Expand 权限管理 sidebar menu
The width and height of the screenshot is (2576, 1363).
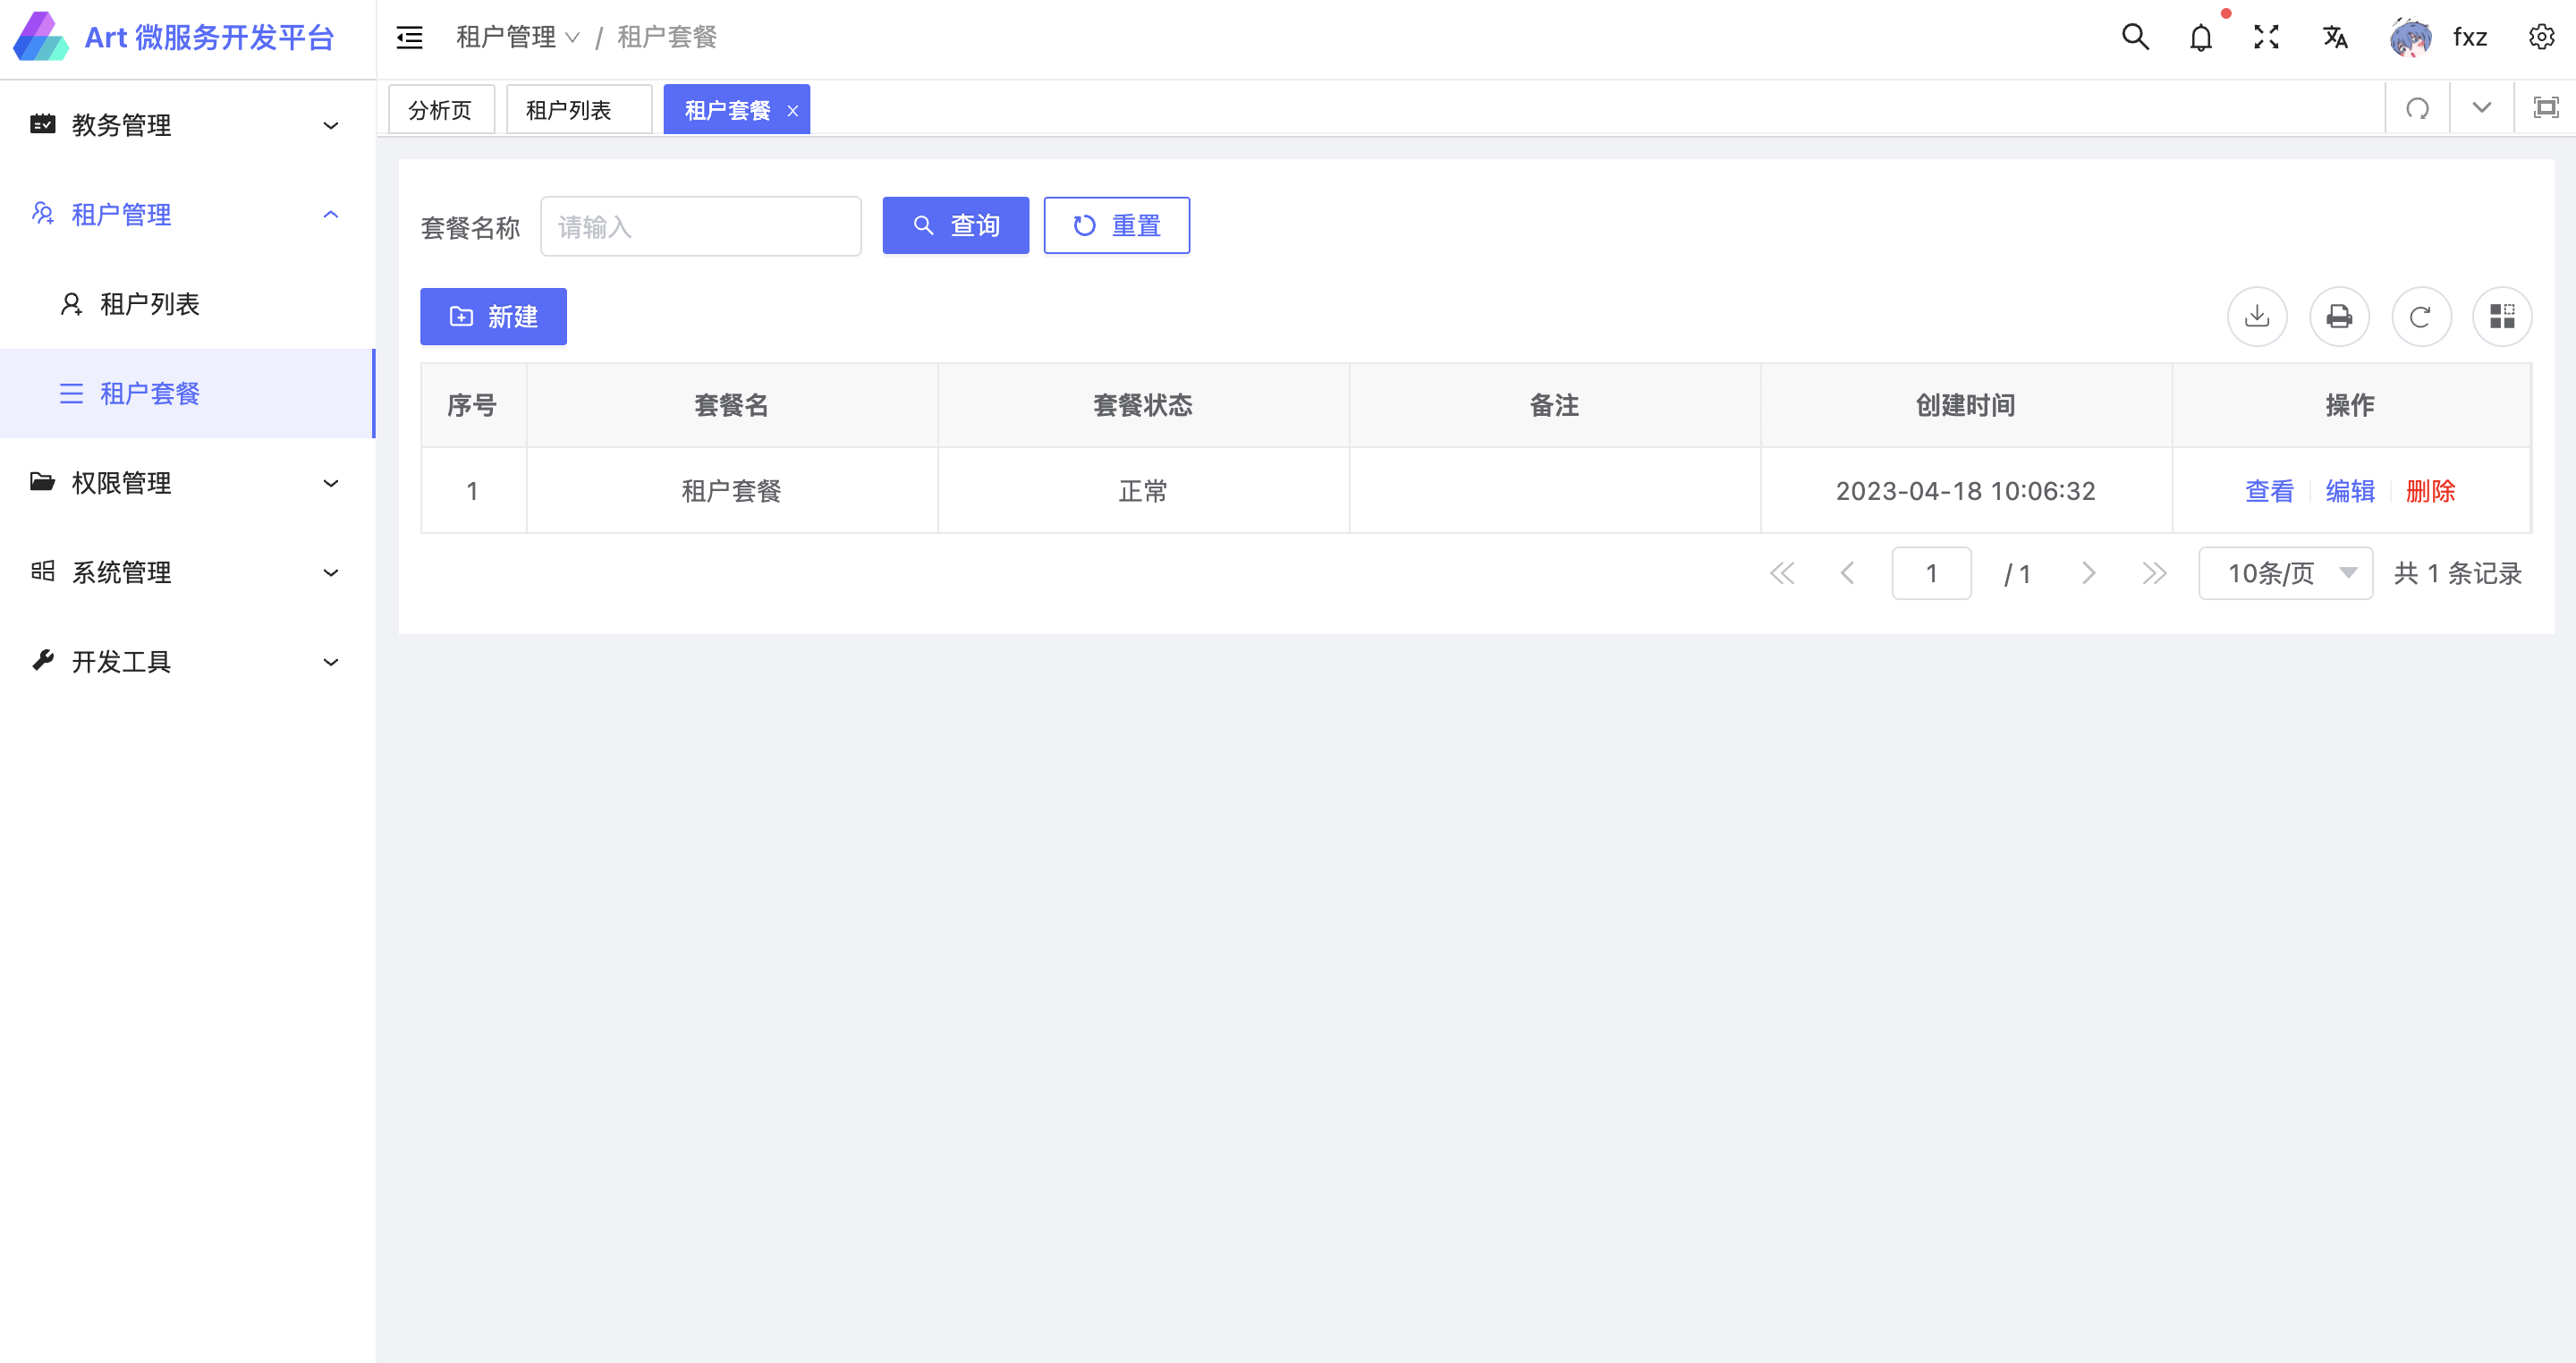(187, 483)
